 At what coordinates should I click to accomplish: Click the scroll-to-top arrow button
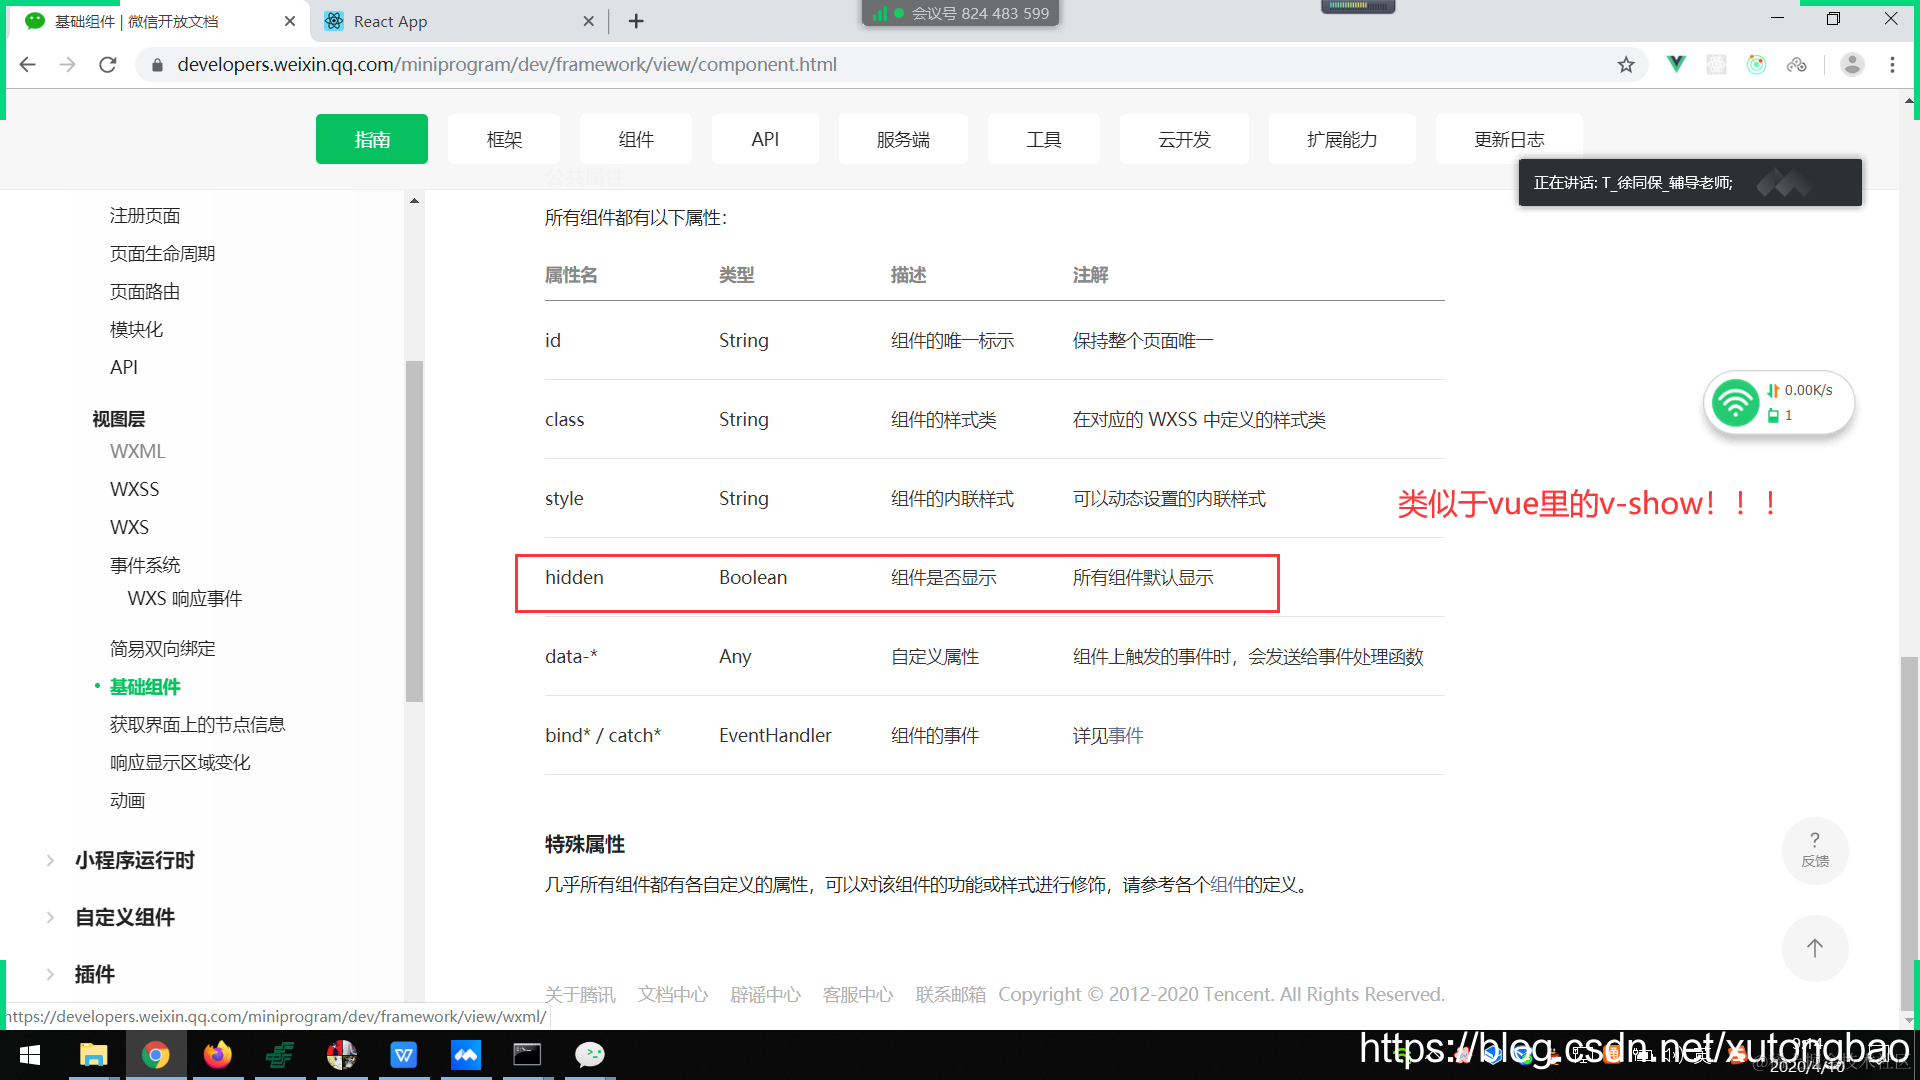pos(1814,948)
